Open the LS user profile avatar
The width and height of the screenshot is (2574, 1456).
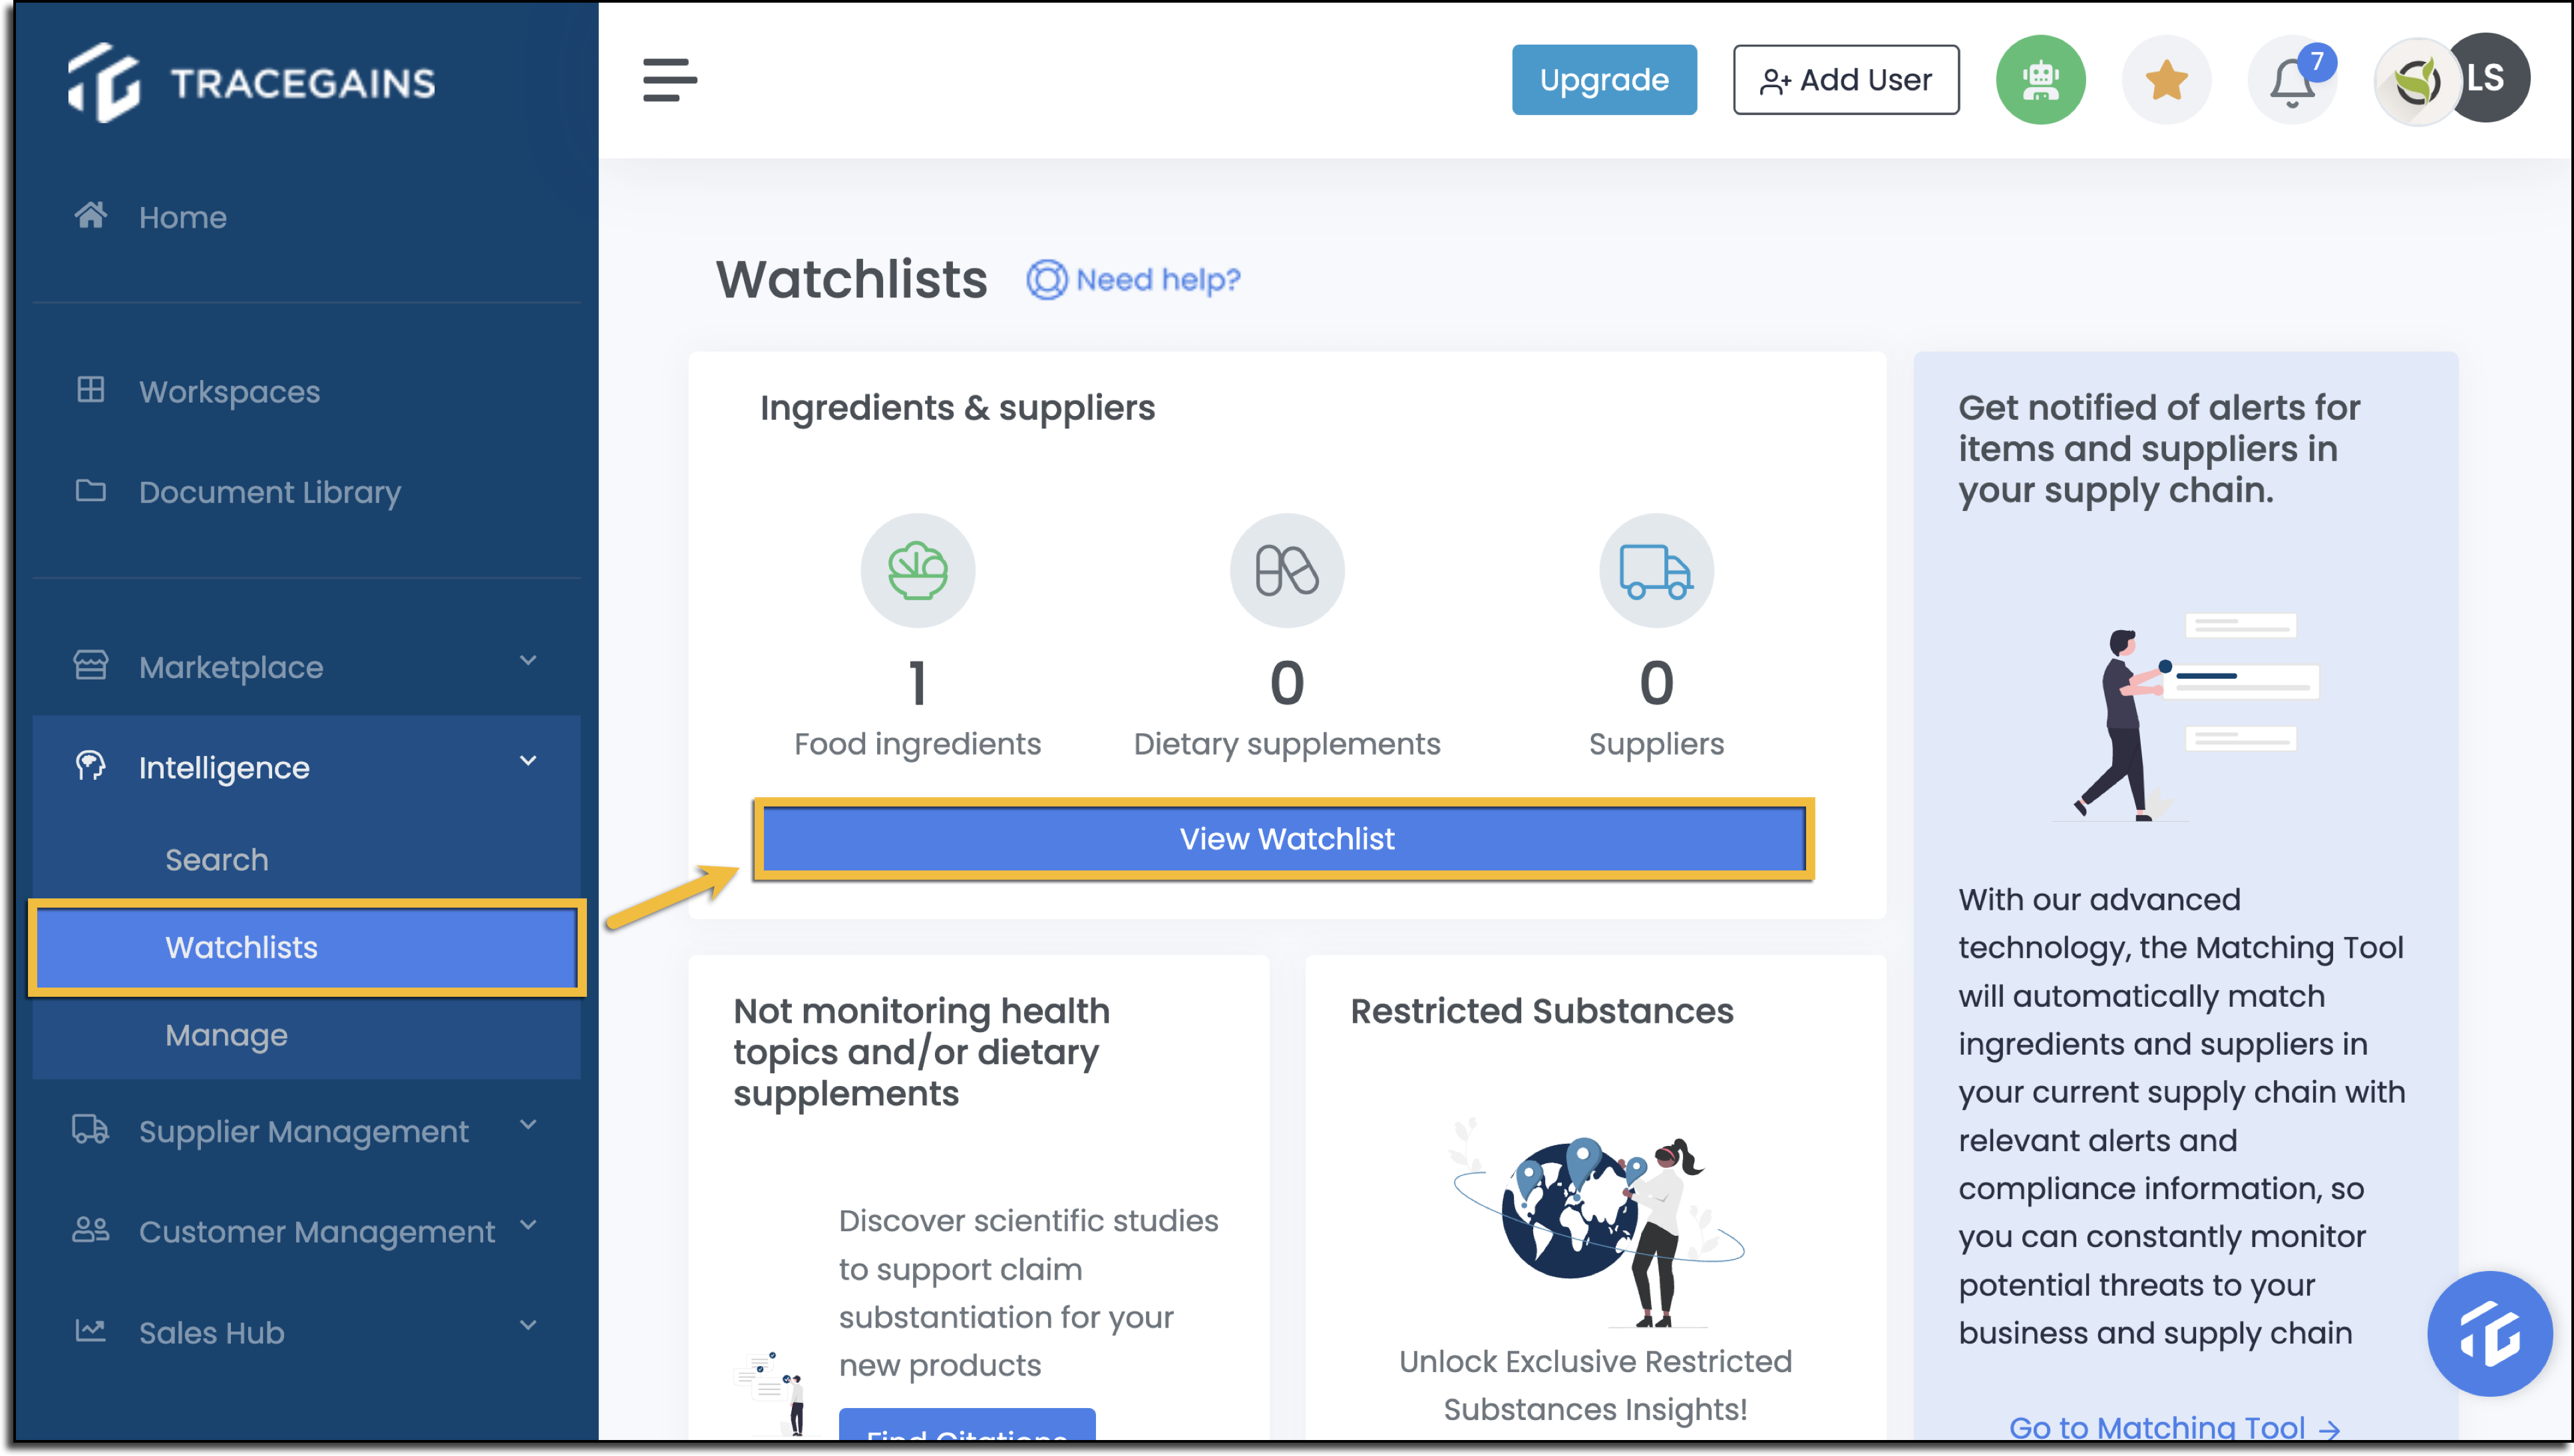pyautogui.click(x=2485, y=78)
